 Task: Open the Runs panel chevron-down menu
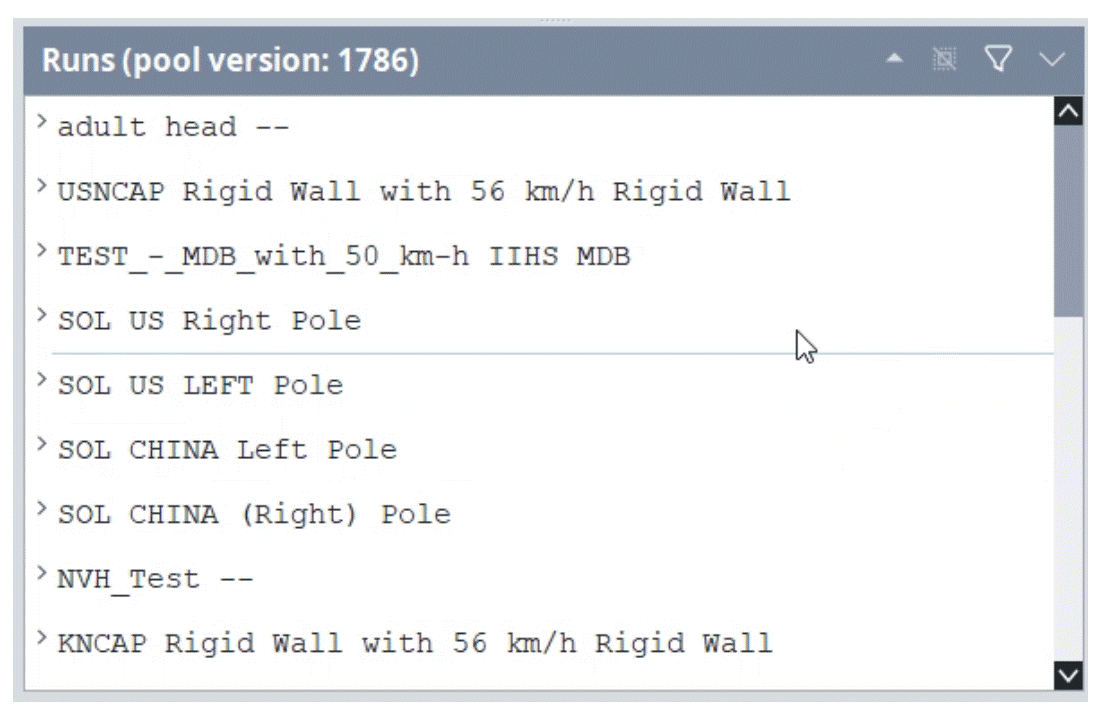[1052, 60]
